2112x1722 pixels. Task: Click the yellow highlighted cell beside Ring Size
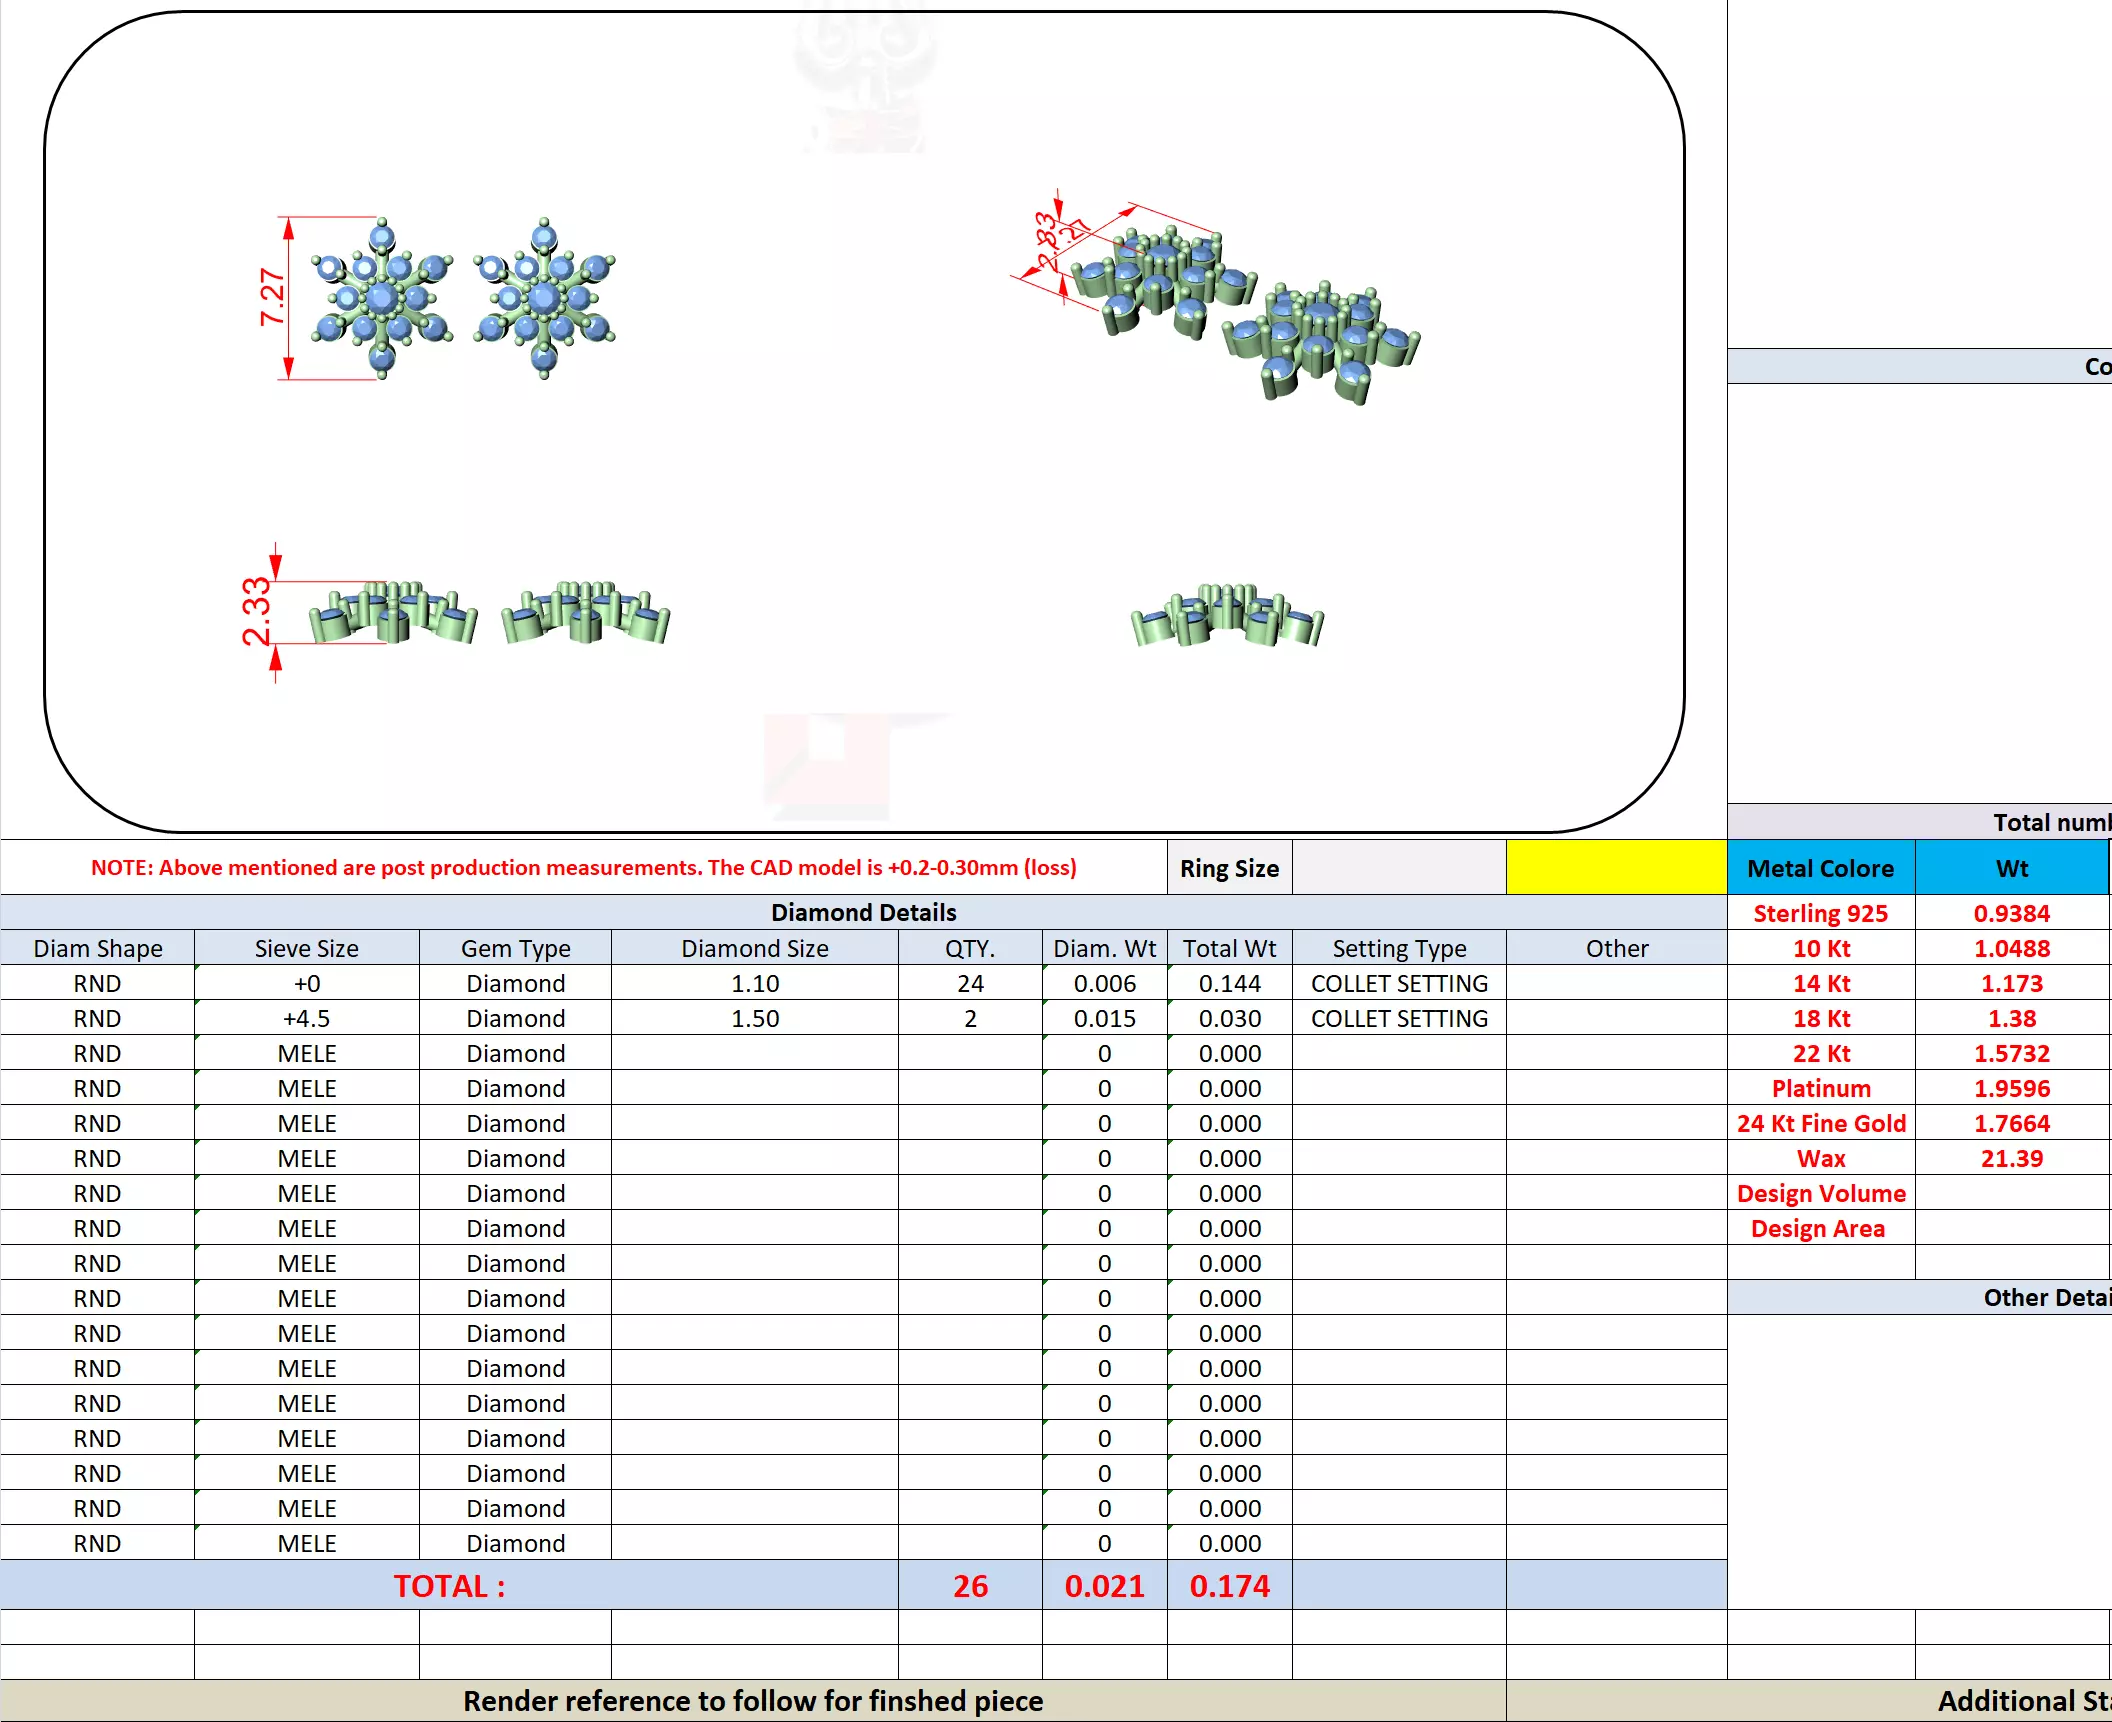(1616, 867)
